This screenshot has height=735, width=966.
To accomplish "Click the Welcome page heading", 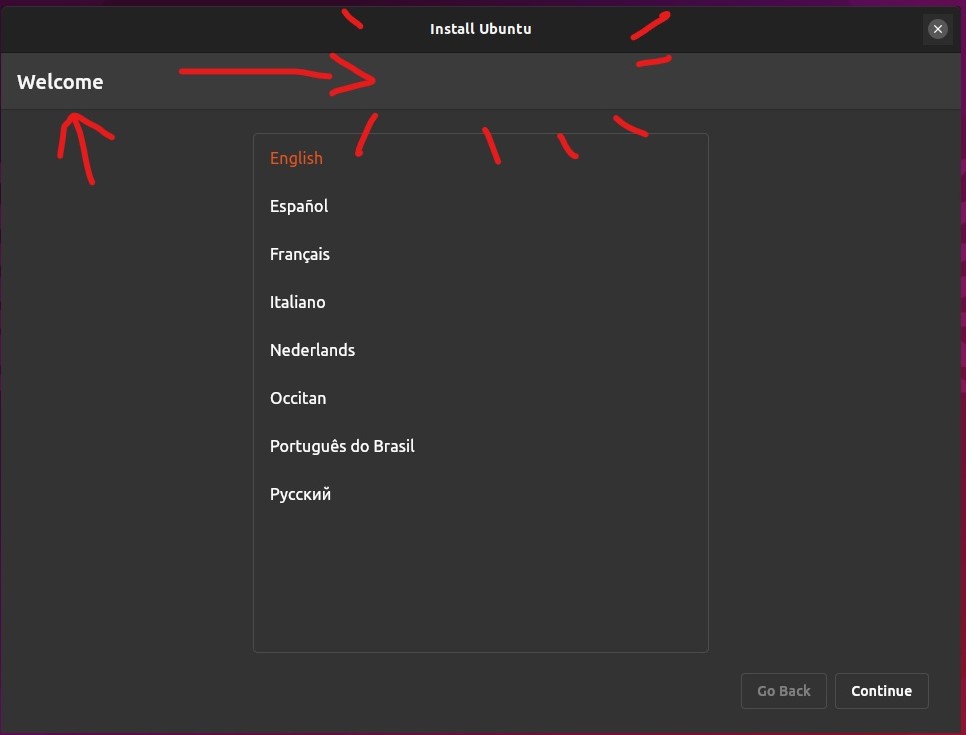I will 60,82.
